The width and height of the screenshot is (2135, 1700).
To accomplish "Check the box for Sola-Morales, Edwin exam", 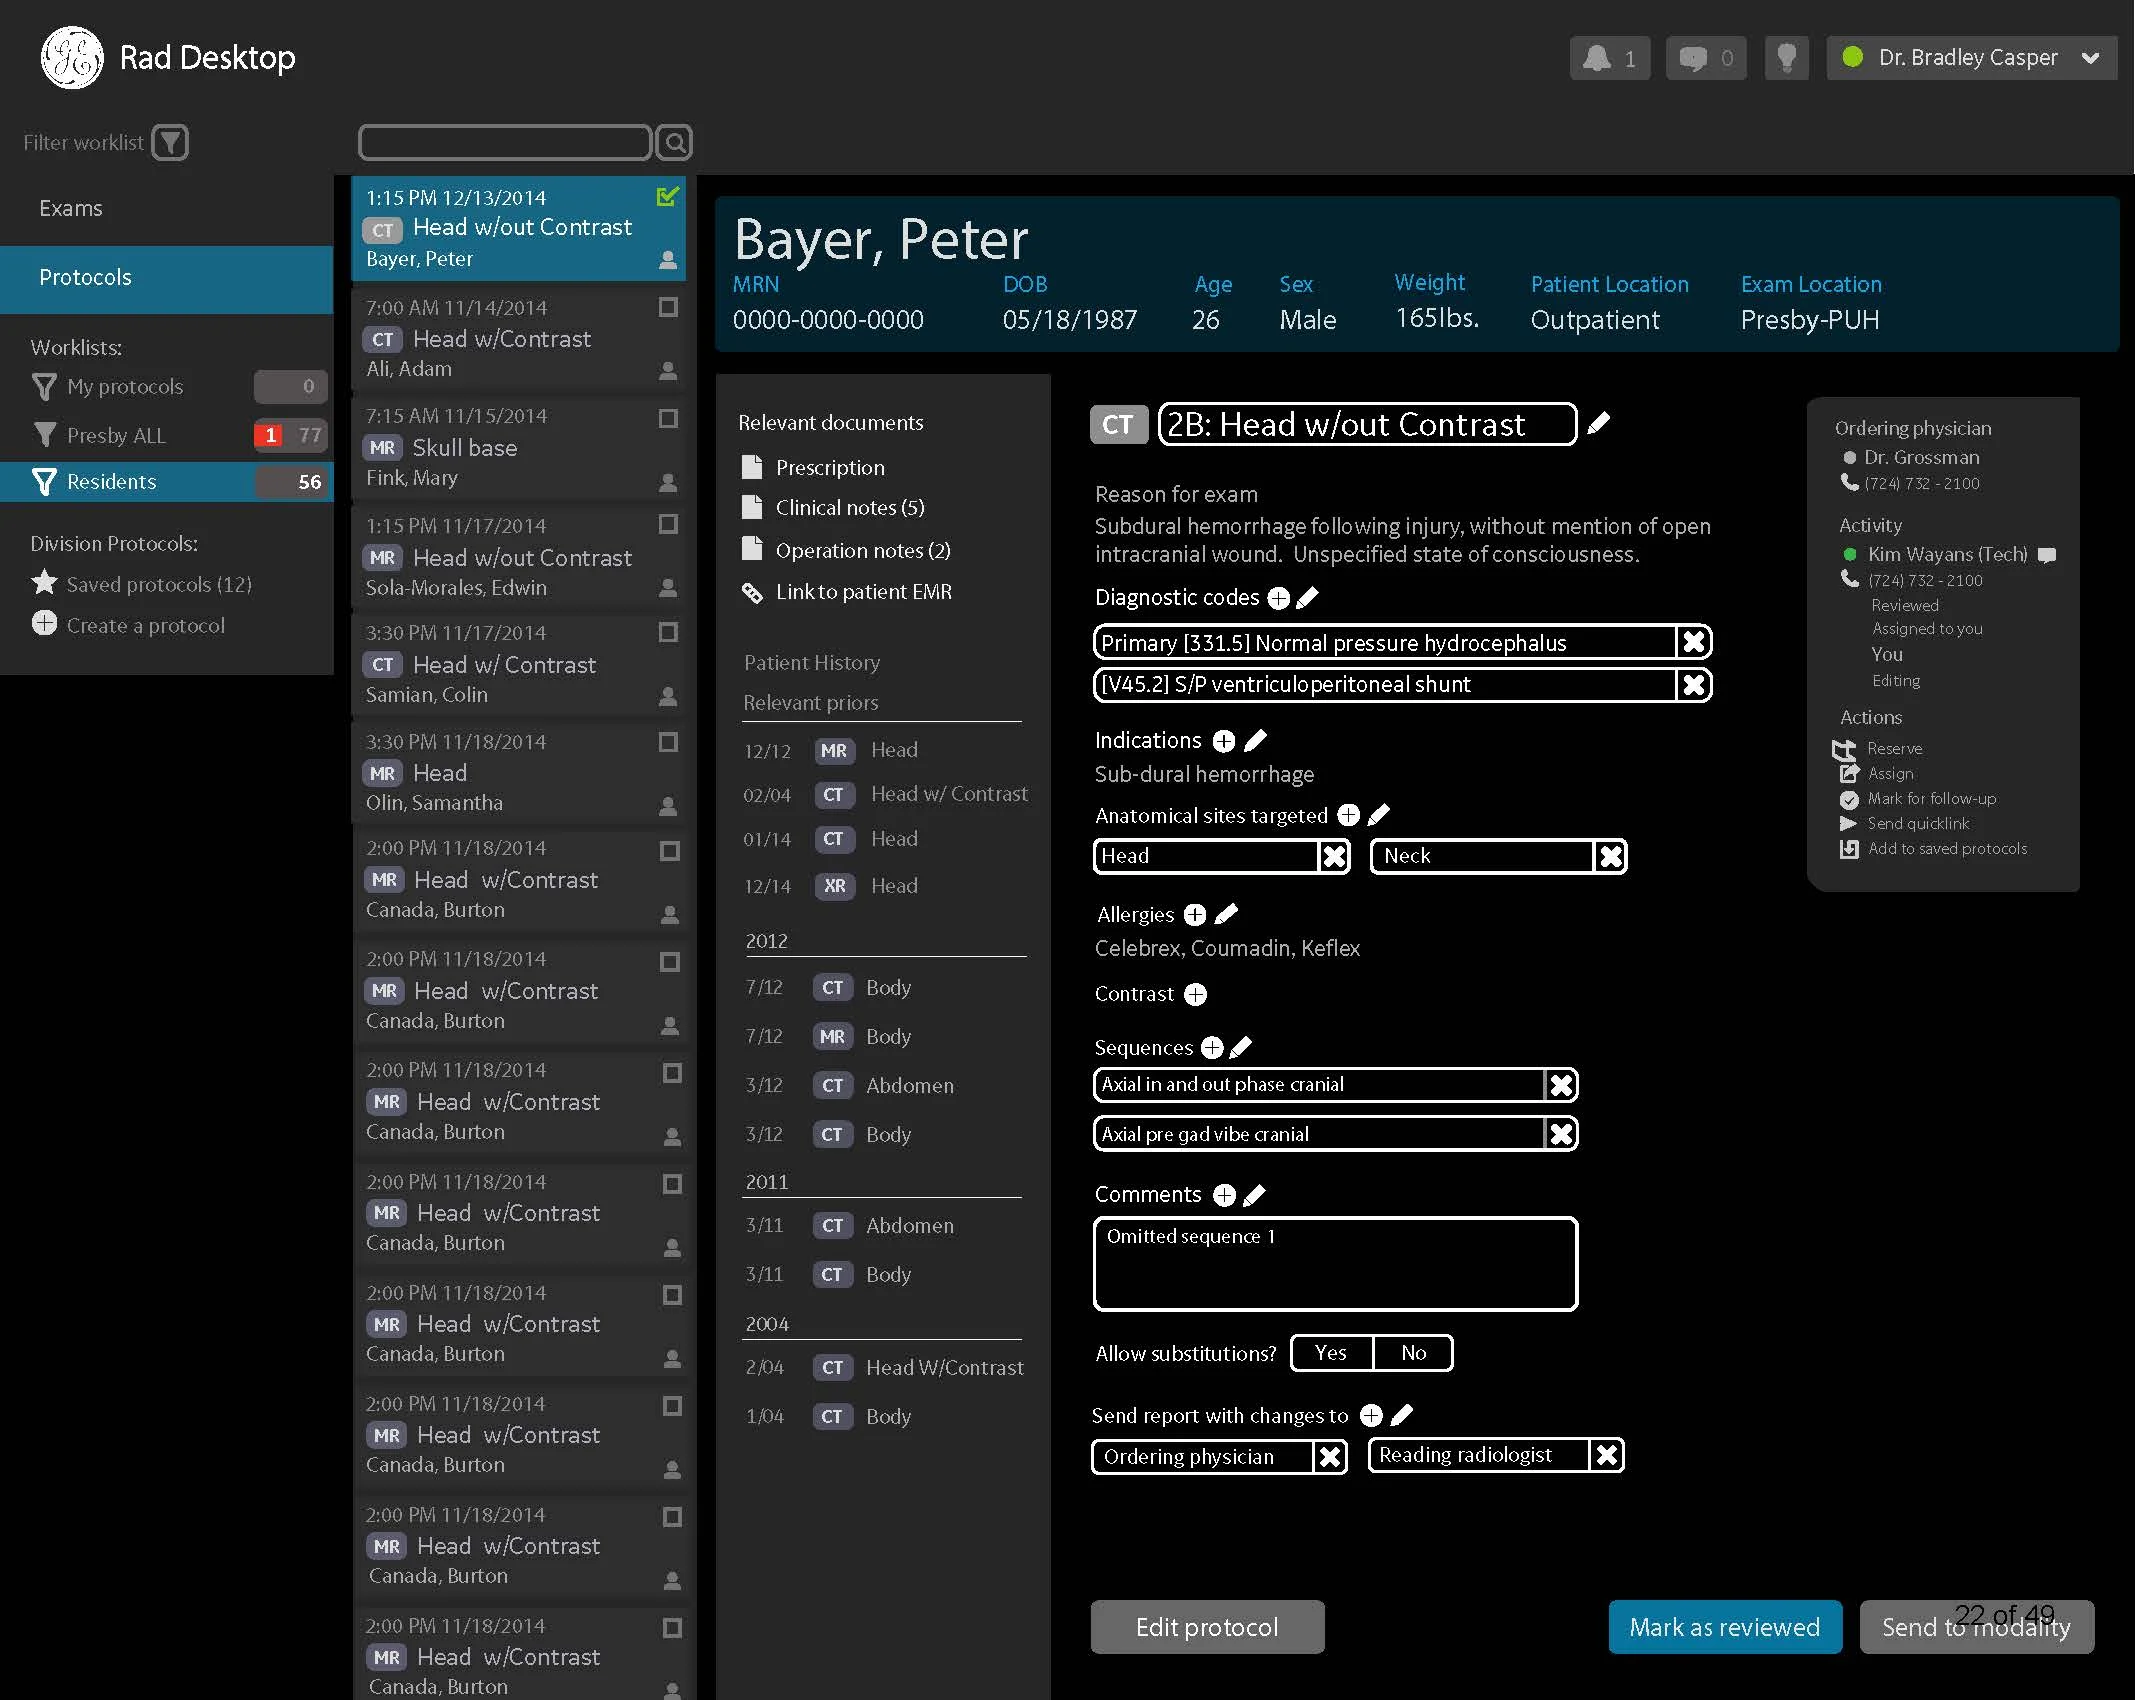I will coord(668,524).
